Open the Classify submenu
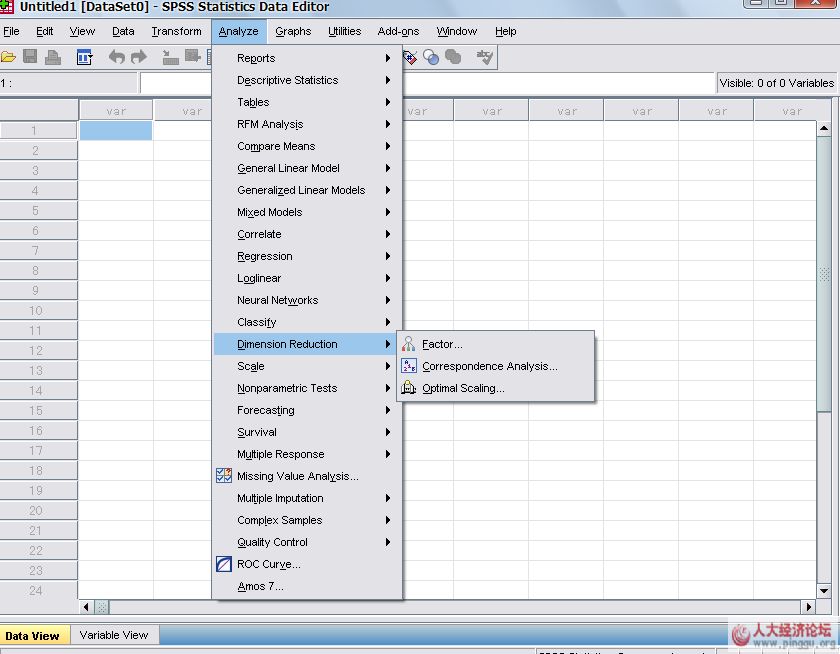Viewport: 840px width, 654px height. pos(308,321)
